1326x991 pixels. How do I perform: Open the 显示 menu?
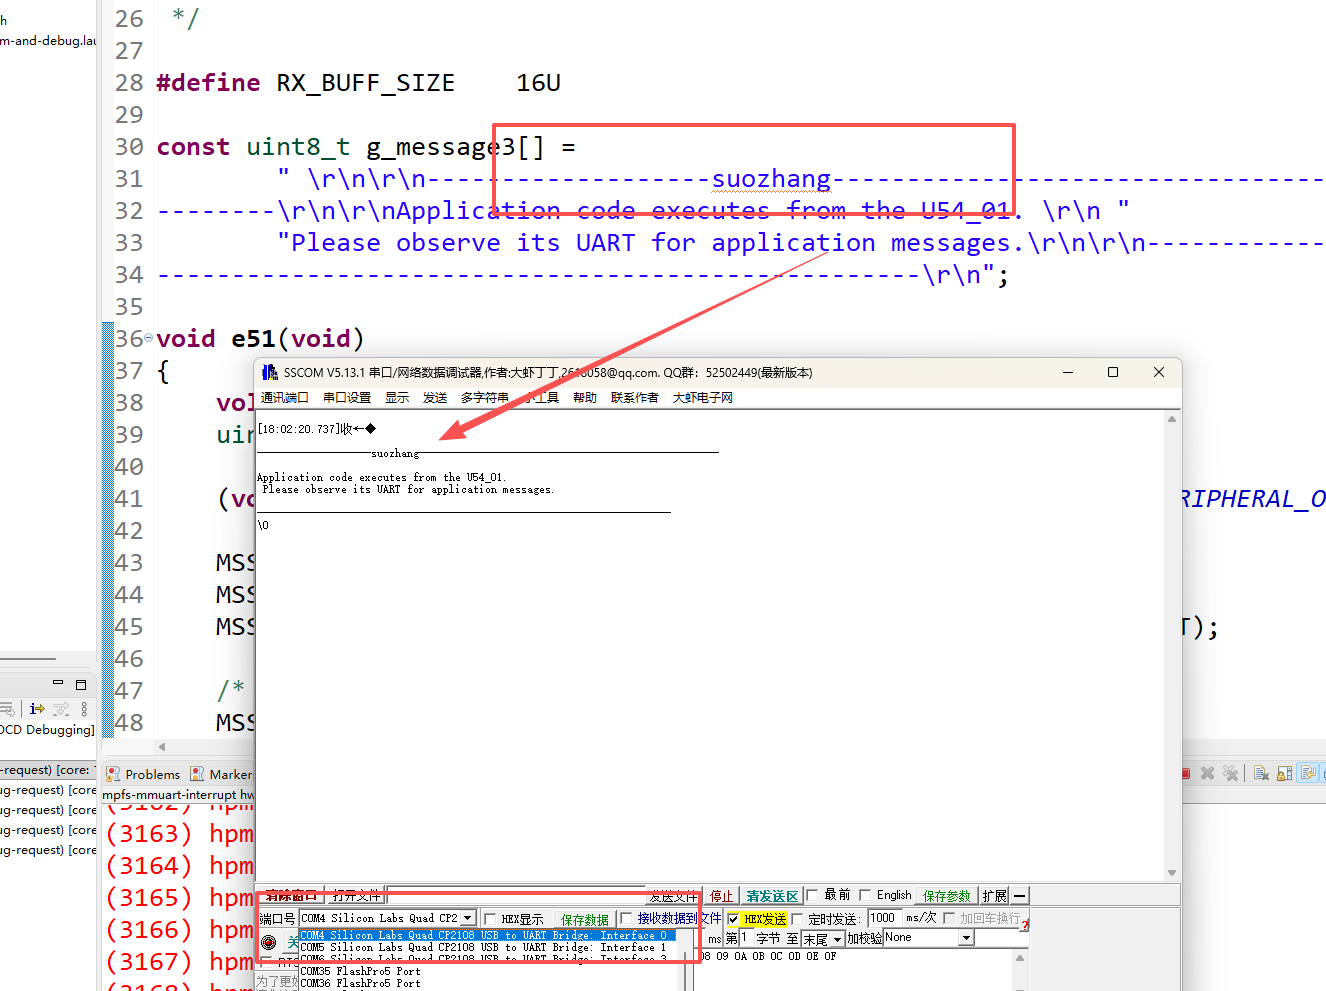click(397, 397)
